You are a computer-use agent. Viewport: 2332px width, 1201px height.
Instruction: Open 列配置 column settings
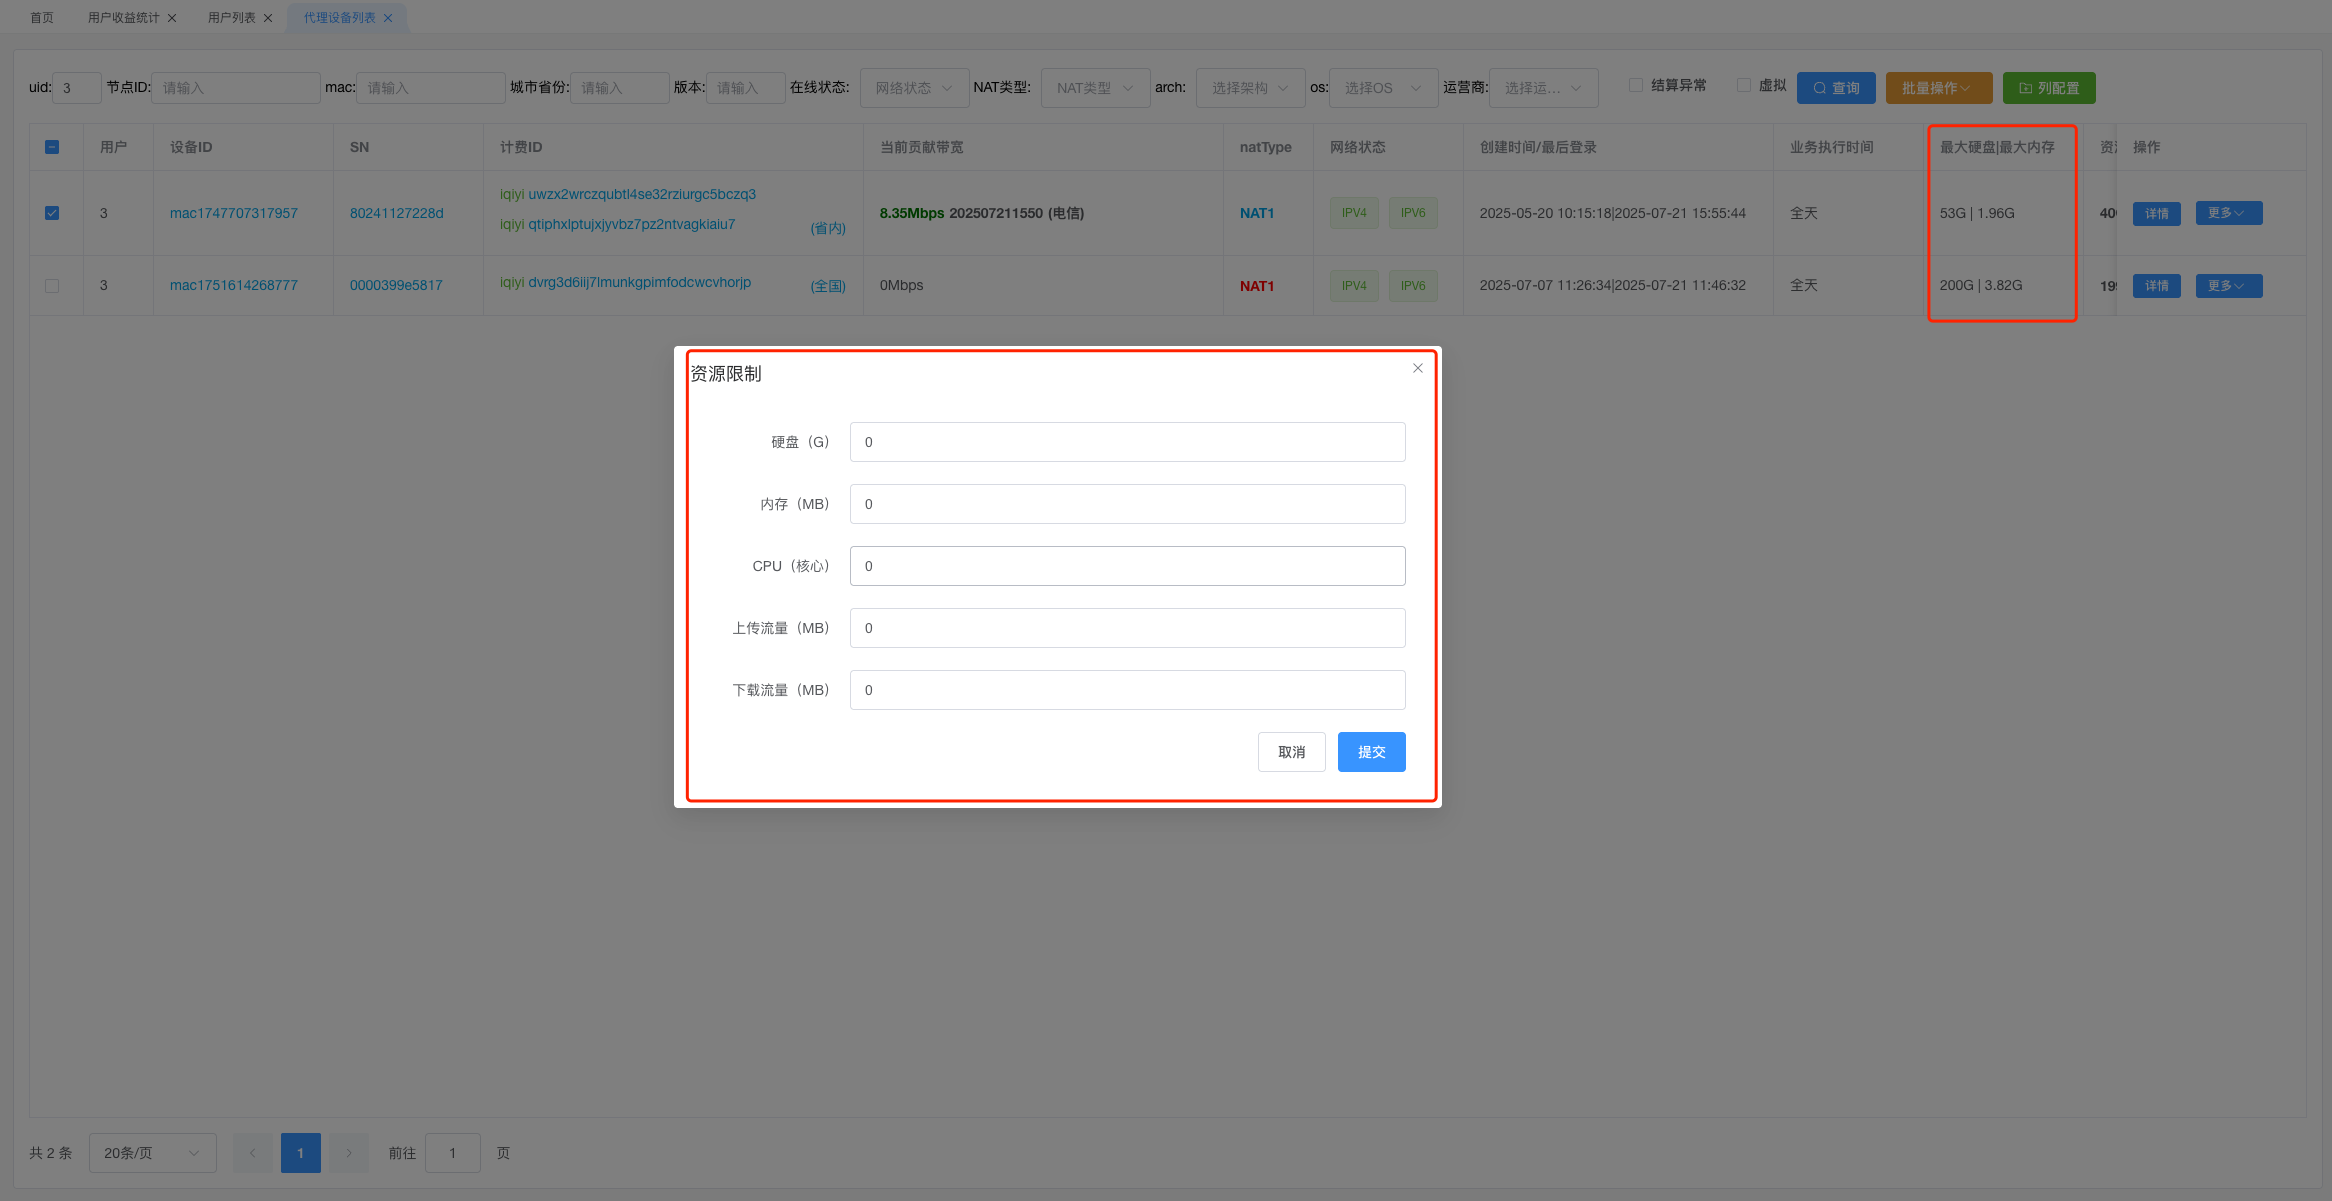click(x=2048, y=88)
